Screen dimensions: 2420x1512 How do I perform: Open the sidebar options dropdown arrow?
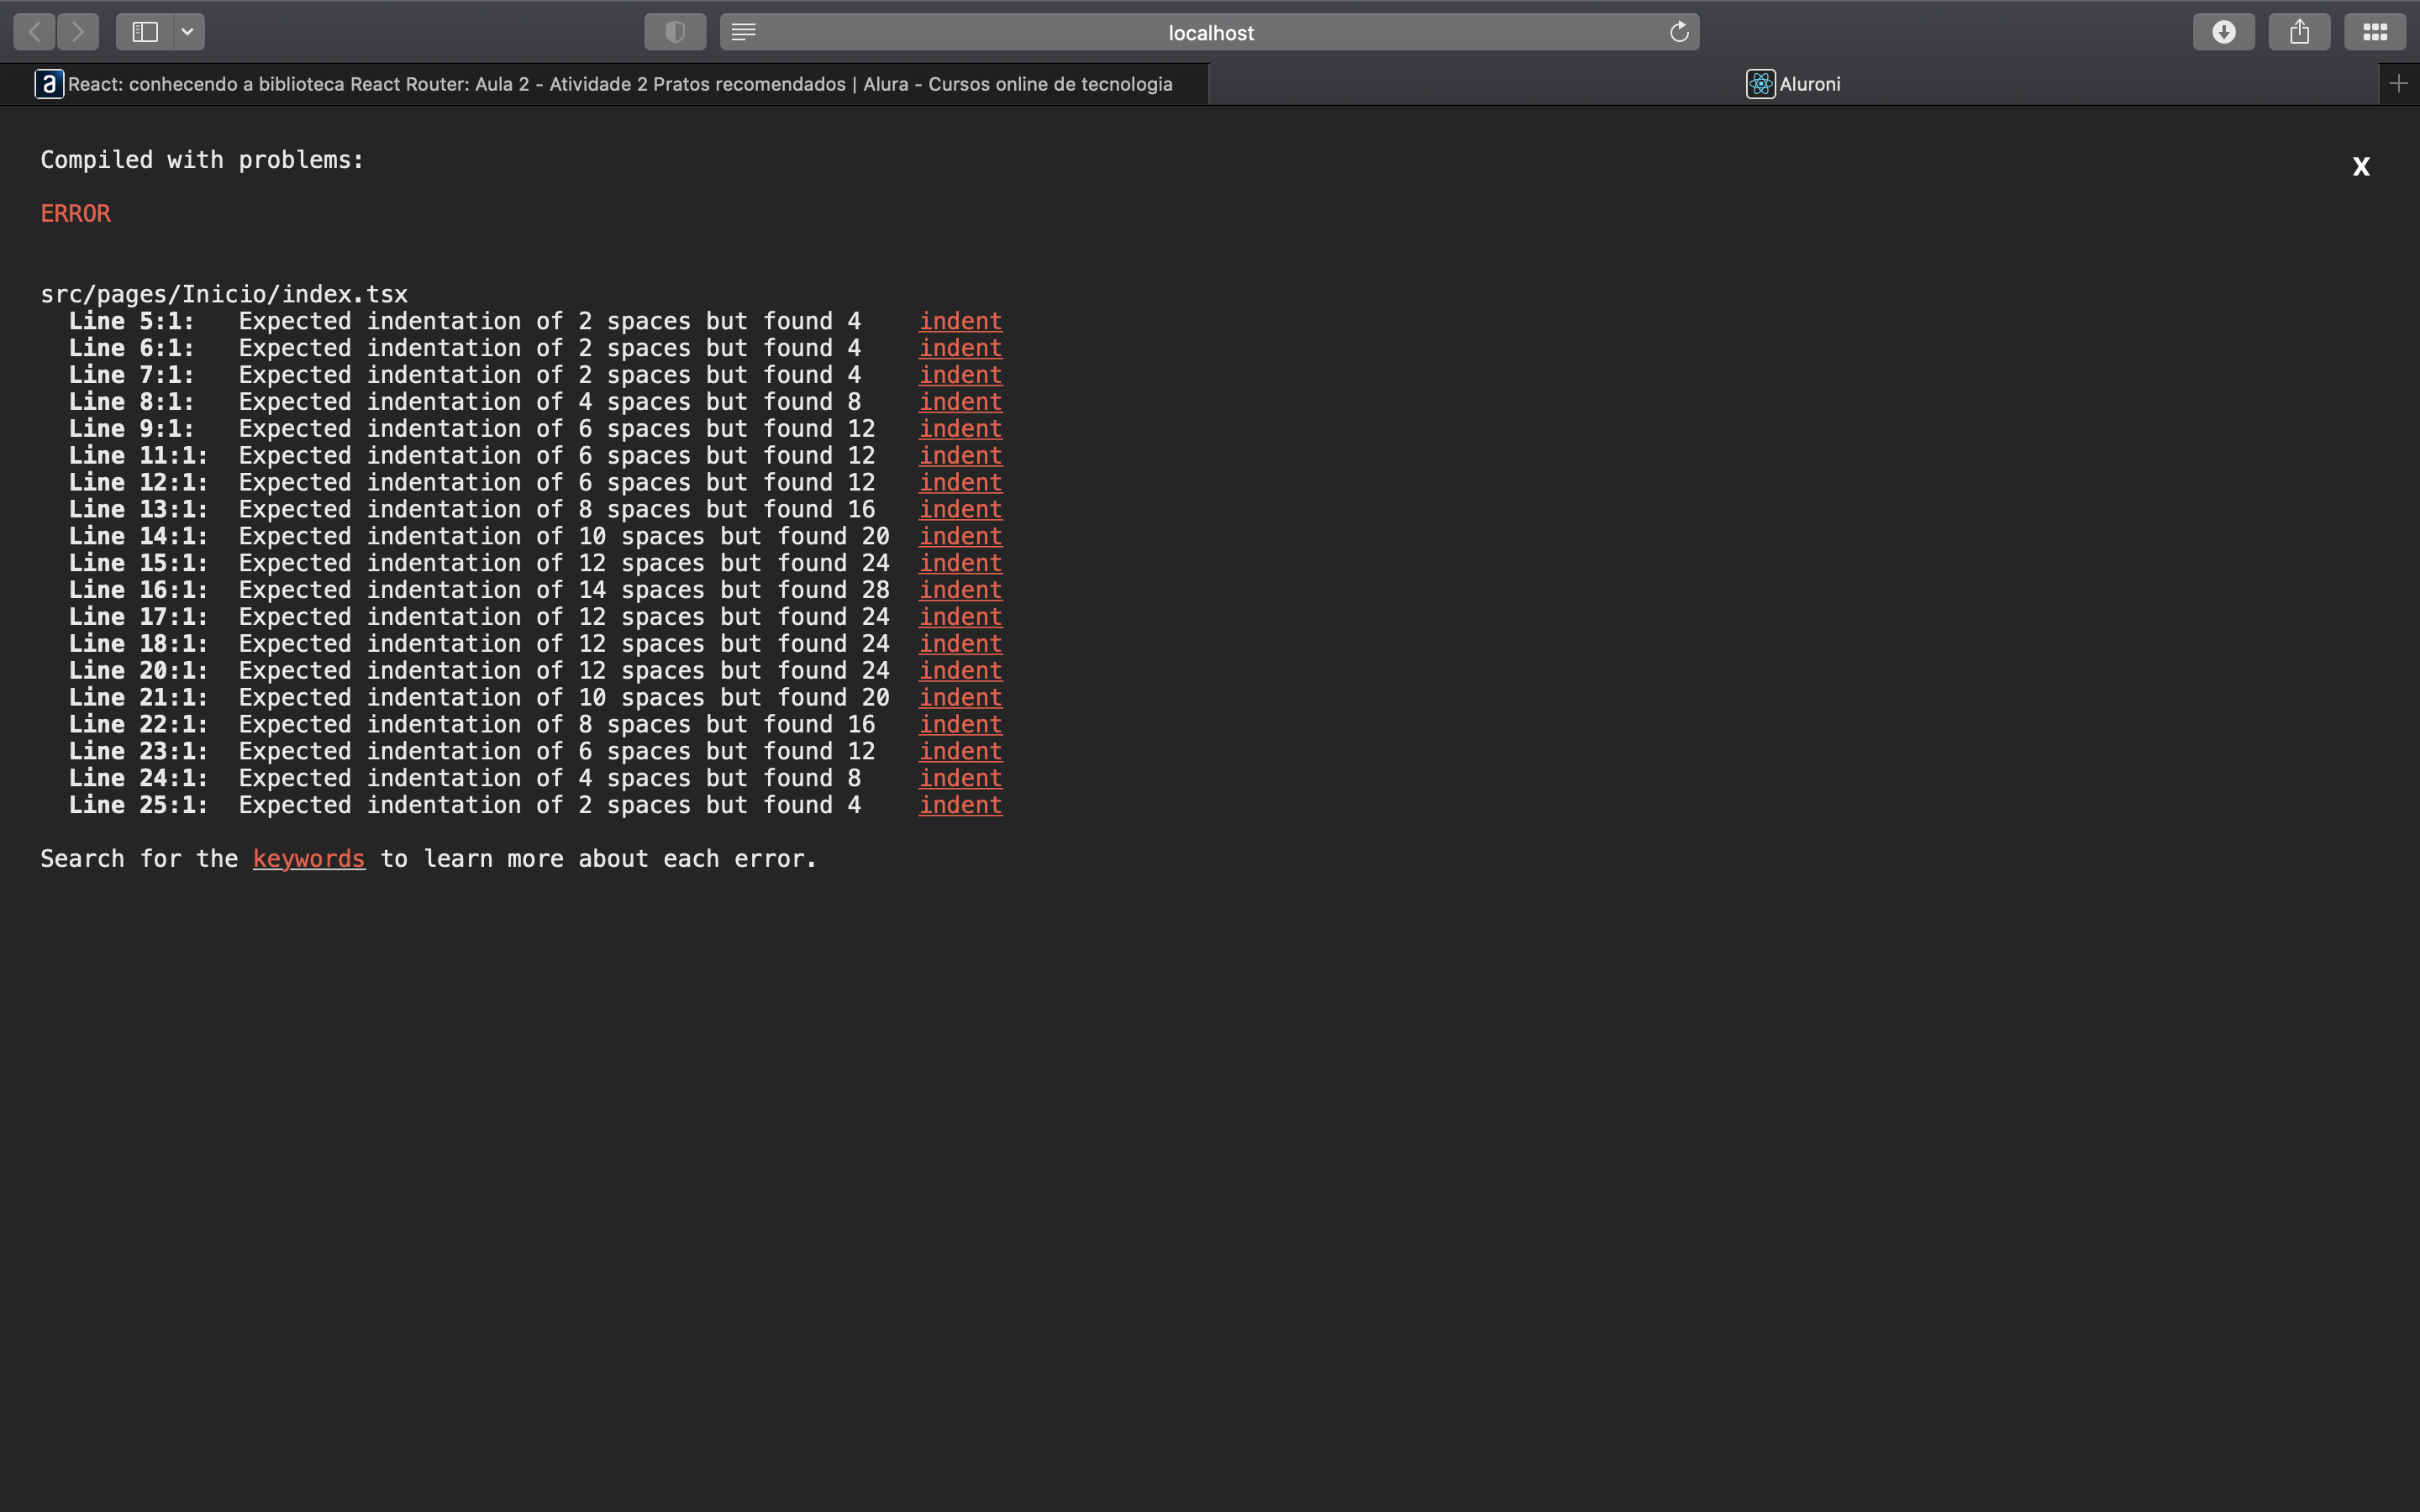point(188,32)
